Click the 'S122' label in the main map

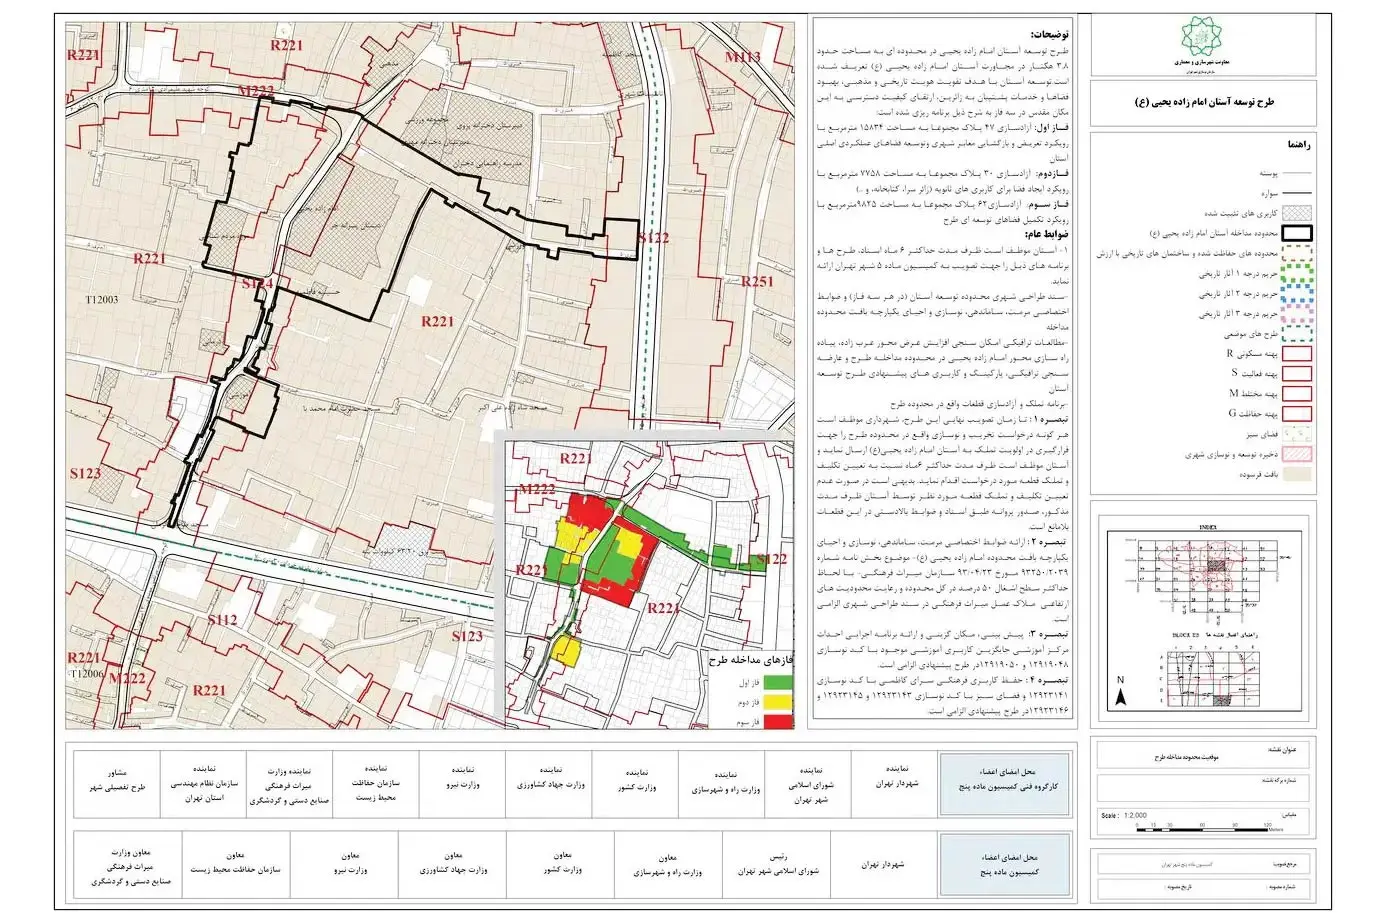point(653,238)
